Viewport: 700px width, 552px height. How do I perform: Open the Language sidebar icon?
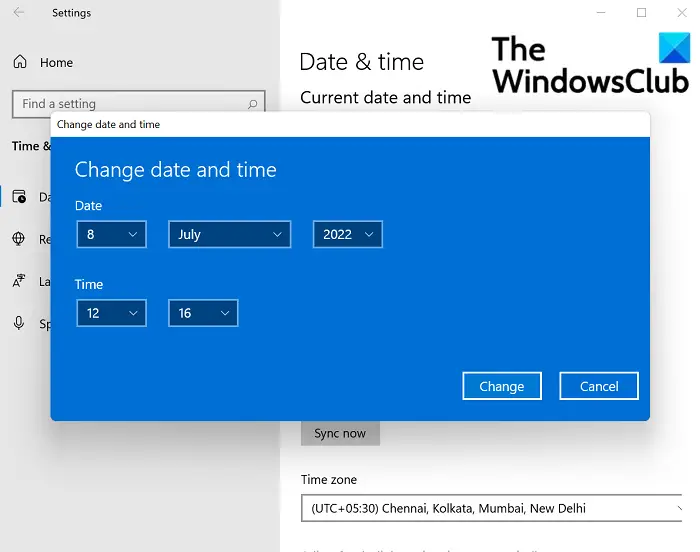(x=19, y=281)
